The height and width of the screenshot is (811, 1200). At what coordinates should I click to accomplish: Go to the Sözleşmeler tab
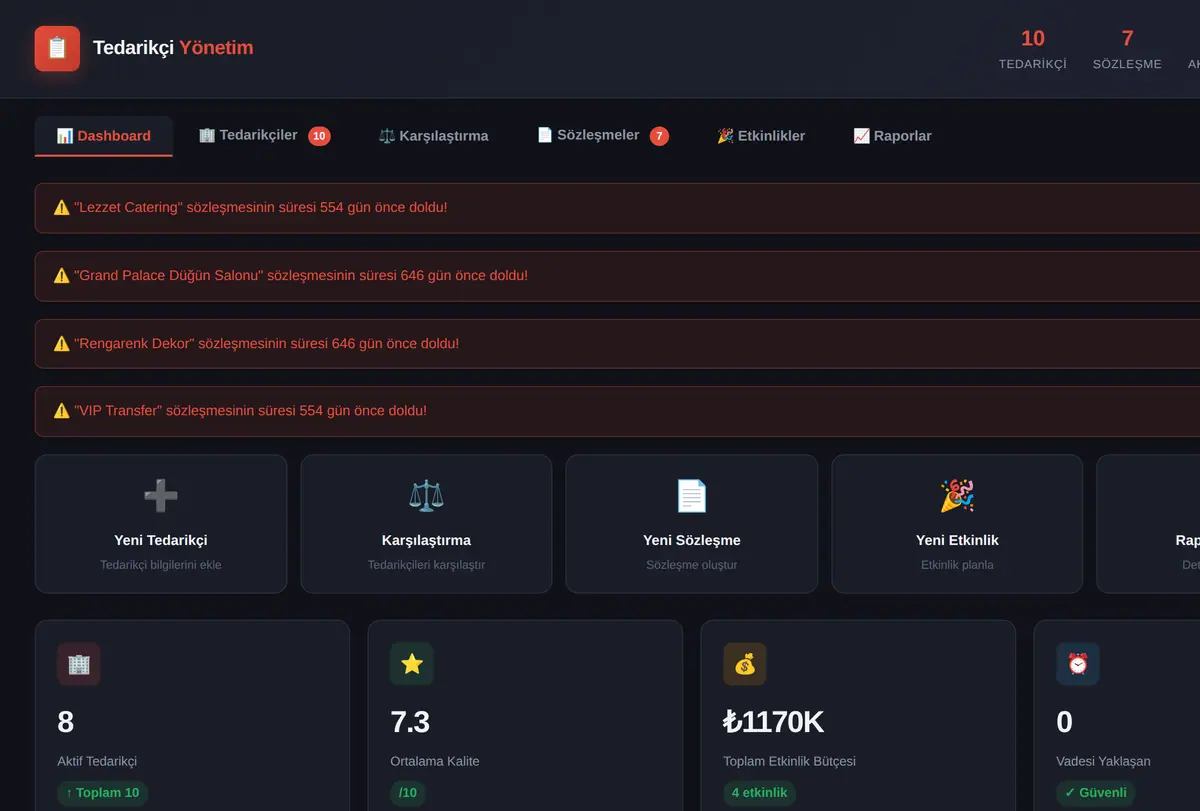pyautogui.click(x=603, y=136)
